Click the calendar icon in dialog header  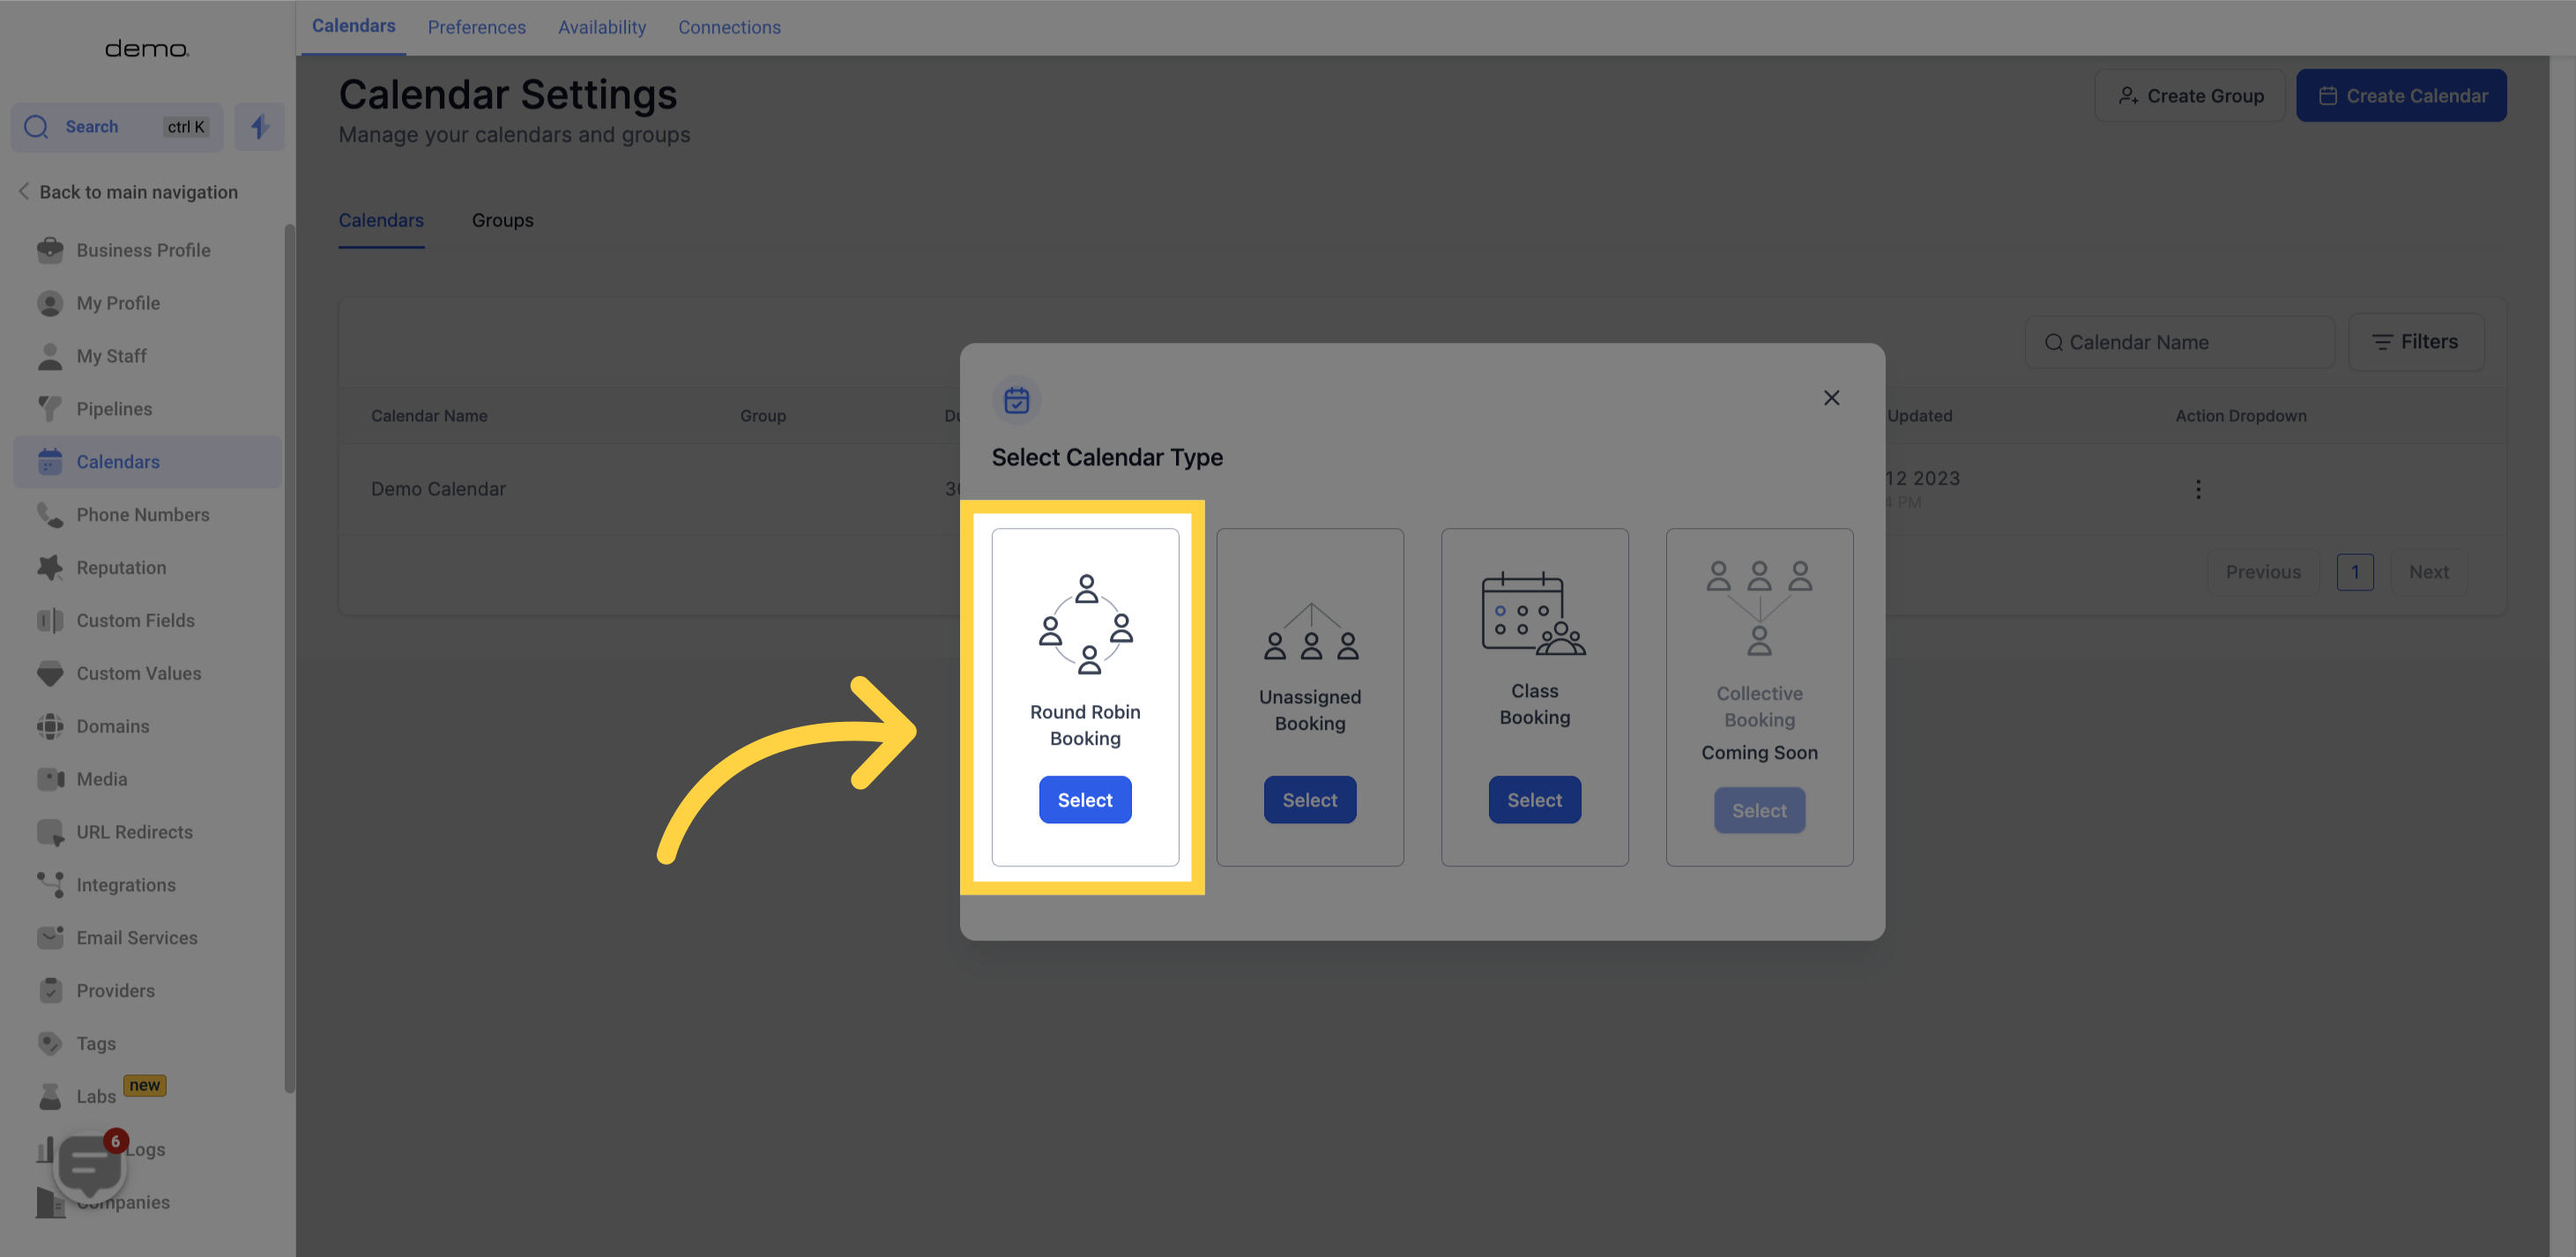click(1016, 399)
